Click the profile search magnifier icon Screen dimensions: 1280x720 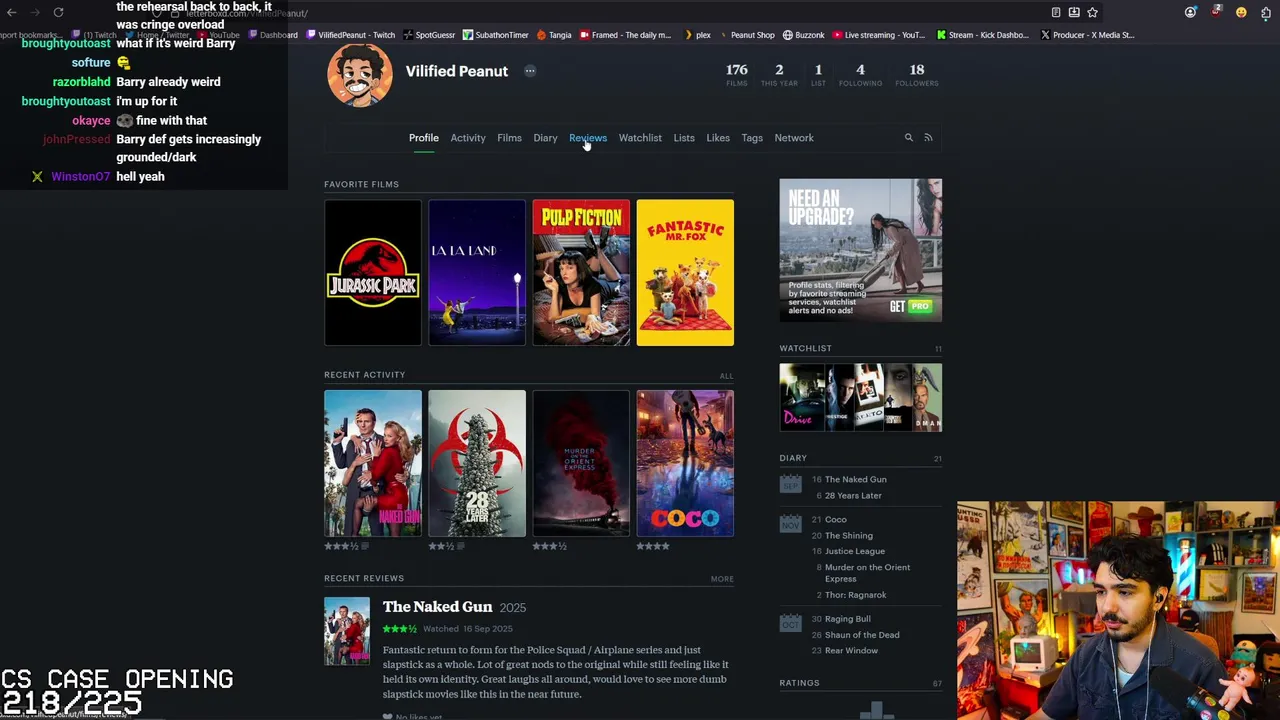click(x=908, y=138)
